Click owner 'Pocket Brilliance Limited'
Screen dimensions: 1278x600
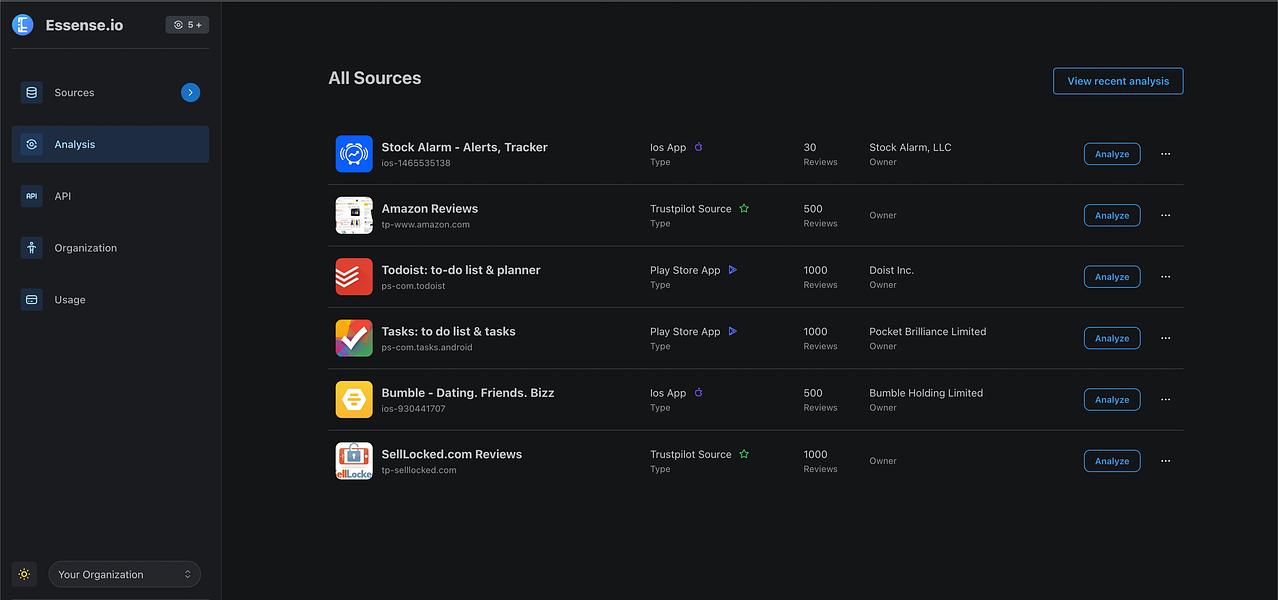(x=928, y=331)
